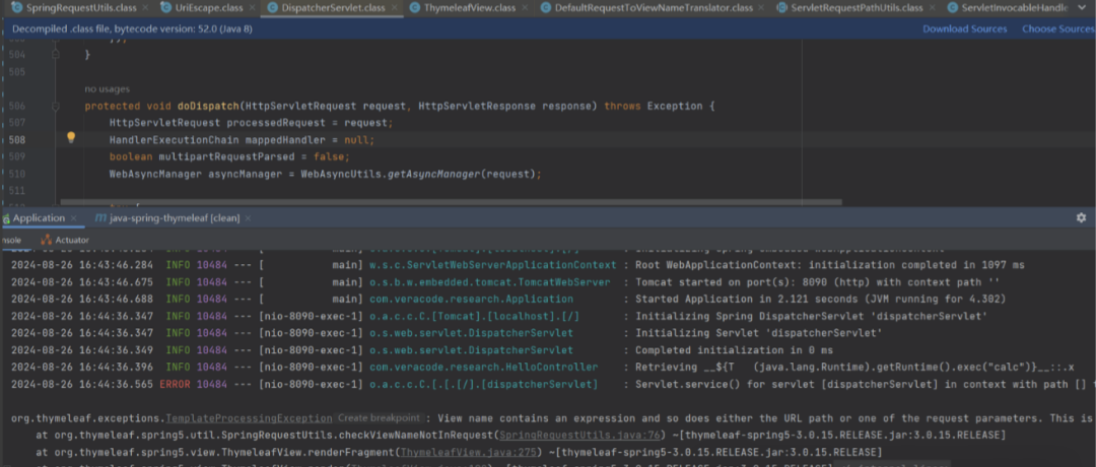Click the Create breakpoint button
The image size is (1096, 467).
click(380, 418)
